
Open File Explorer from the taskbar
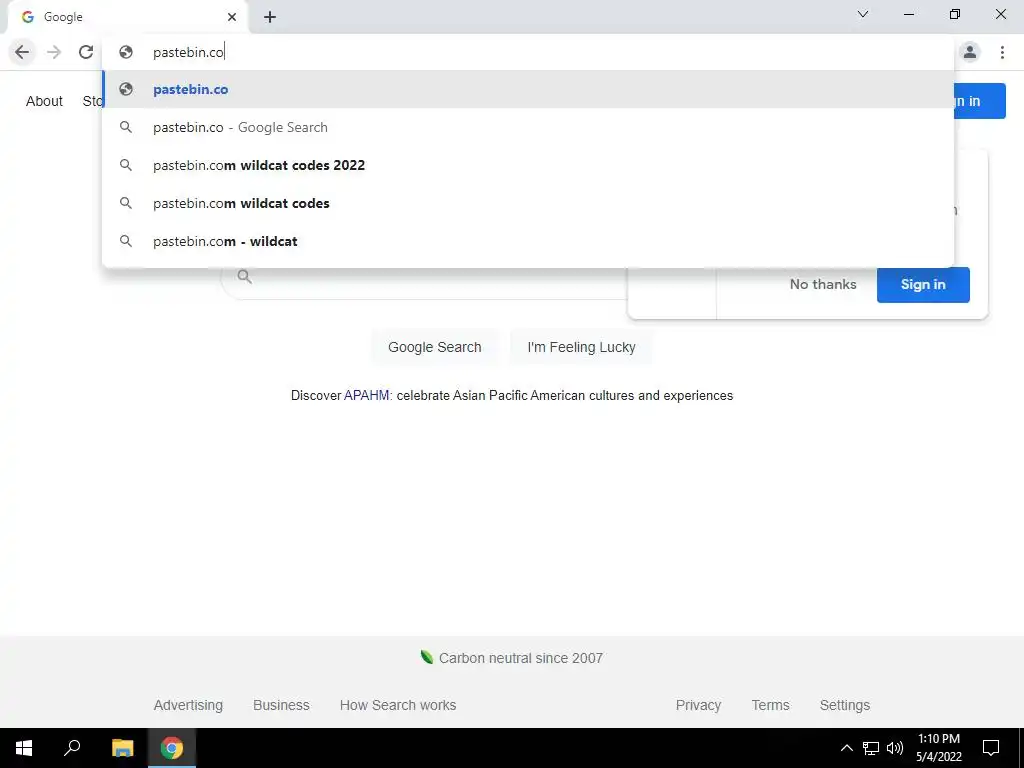[x=122, y=748]
